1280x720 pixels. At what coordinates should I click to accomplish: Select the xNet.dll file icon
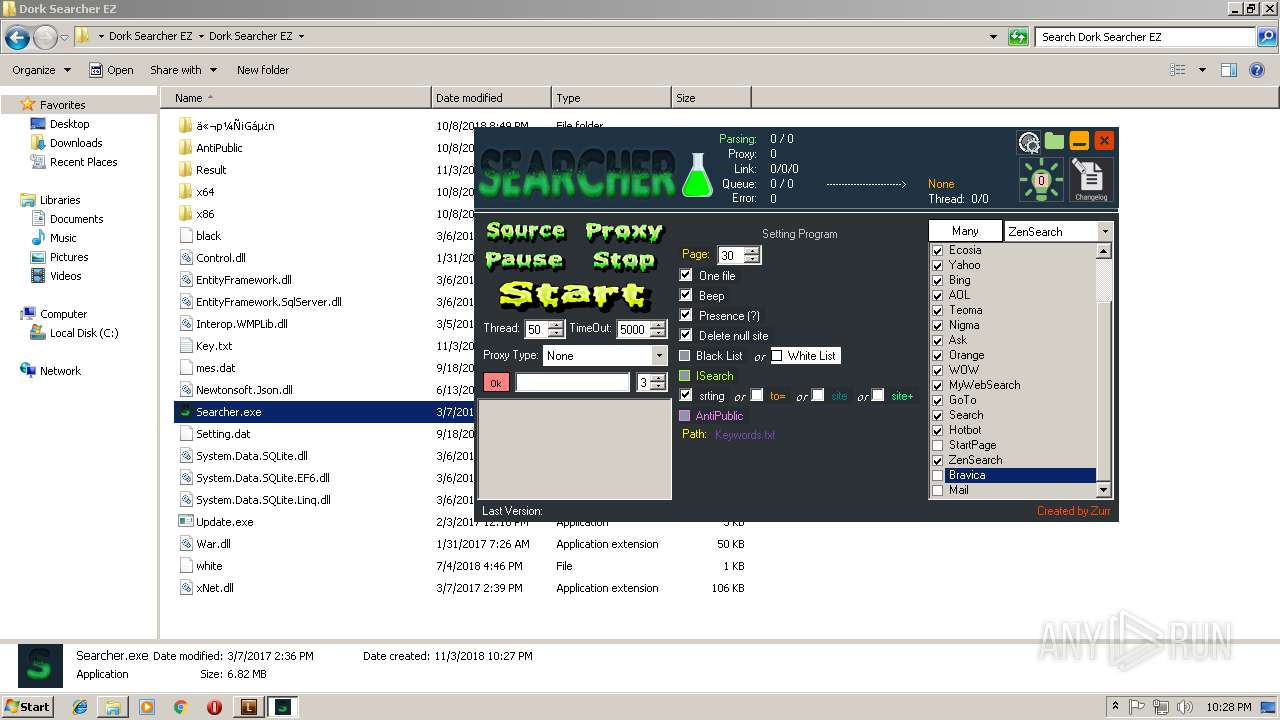click(186, 588)
